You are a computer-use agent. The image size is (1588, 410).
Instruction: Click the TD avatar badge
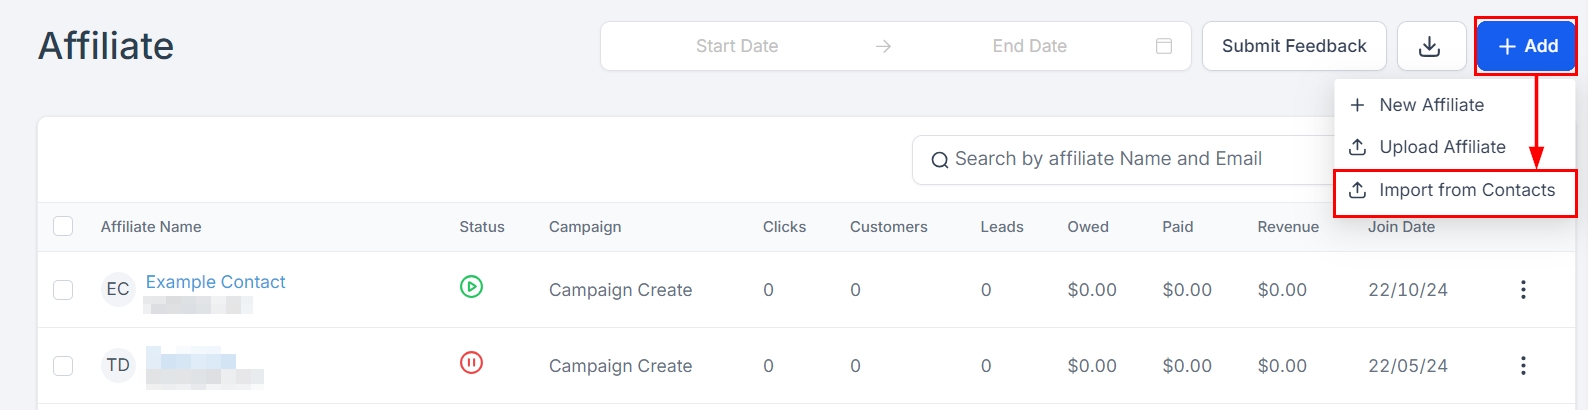(x=118, y=365)
